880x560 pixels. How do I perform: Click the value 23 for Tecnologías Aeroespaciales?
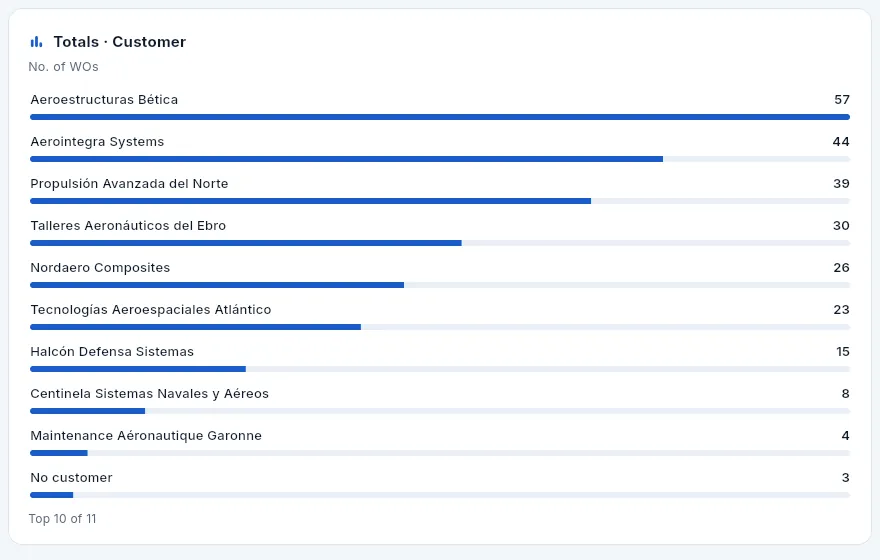pos(841,310)
